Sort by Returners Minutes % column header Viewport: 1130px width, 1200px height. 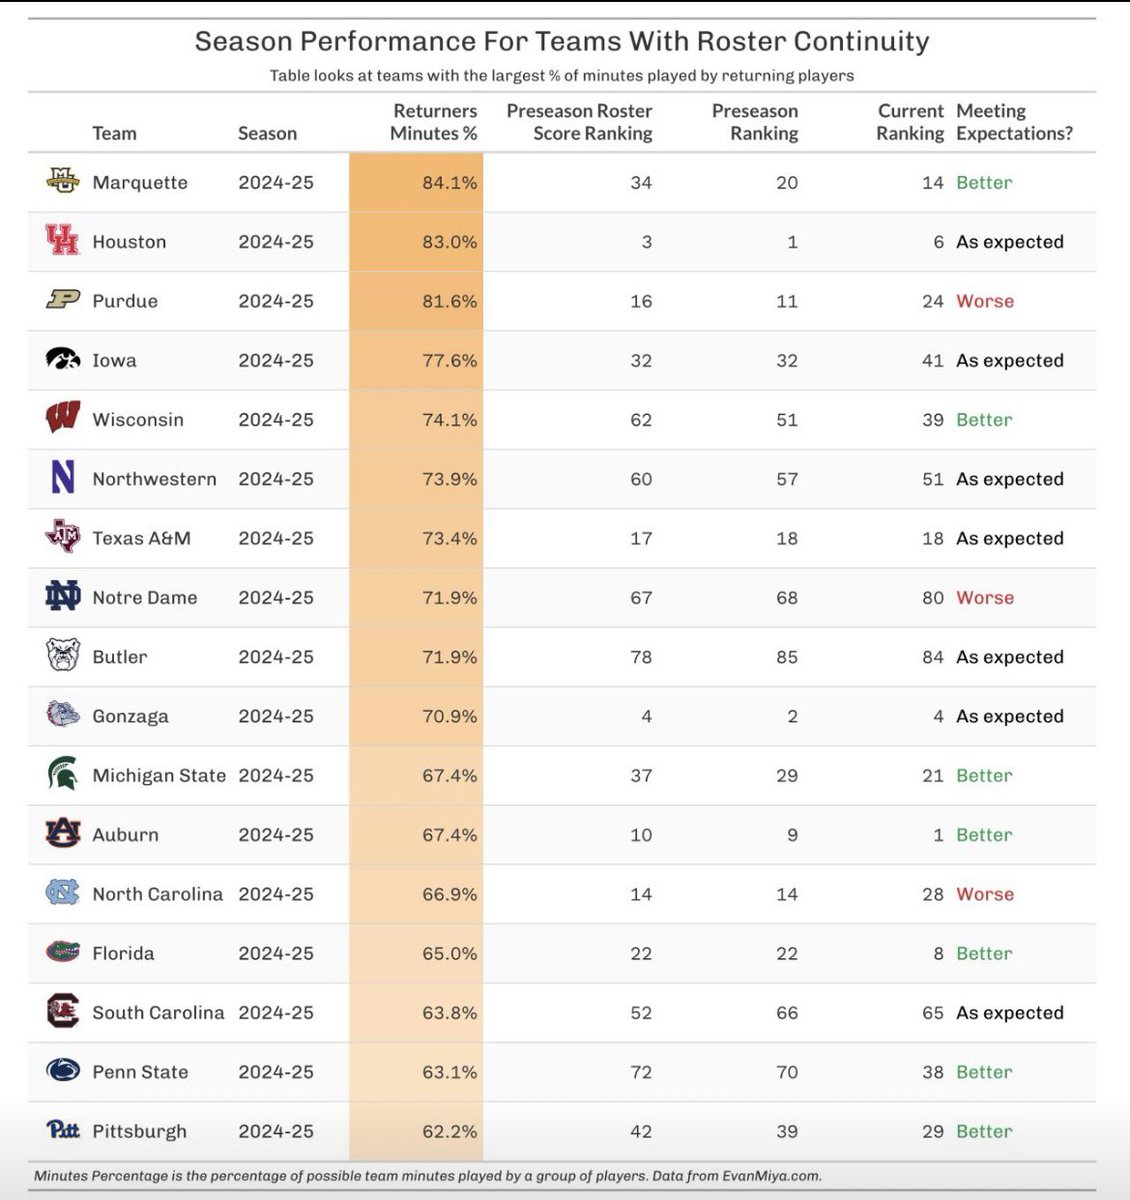(x=434, y=122)
